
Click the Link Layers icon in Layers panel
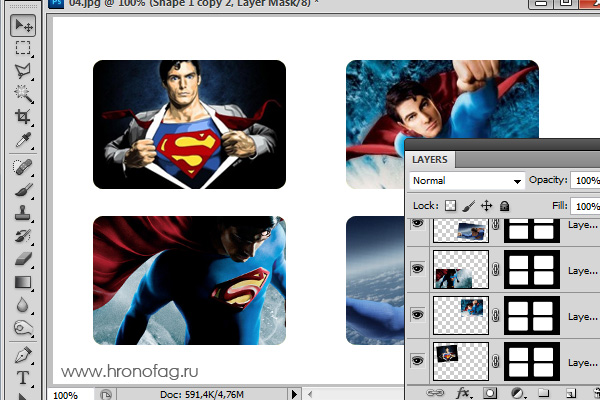point(435,393)
